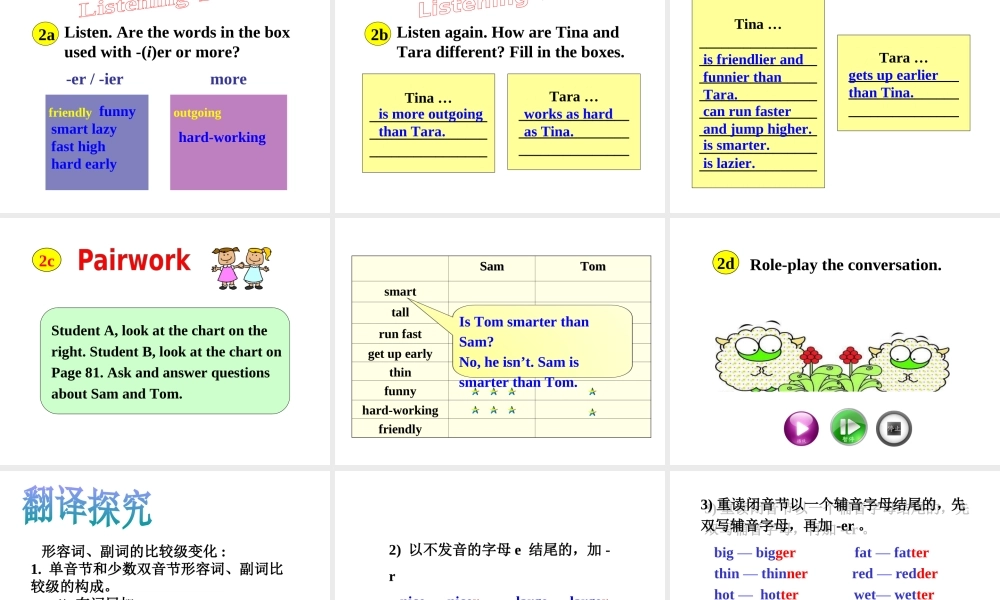
Task: Click the yellow word 'outgoing' in pink box
Action: coord(197,113)
